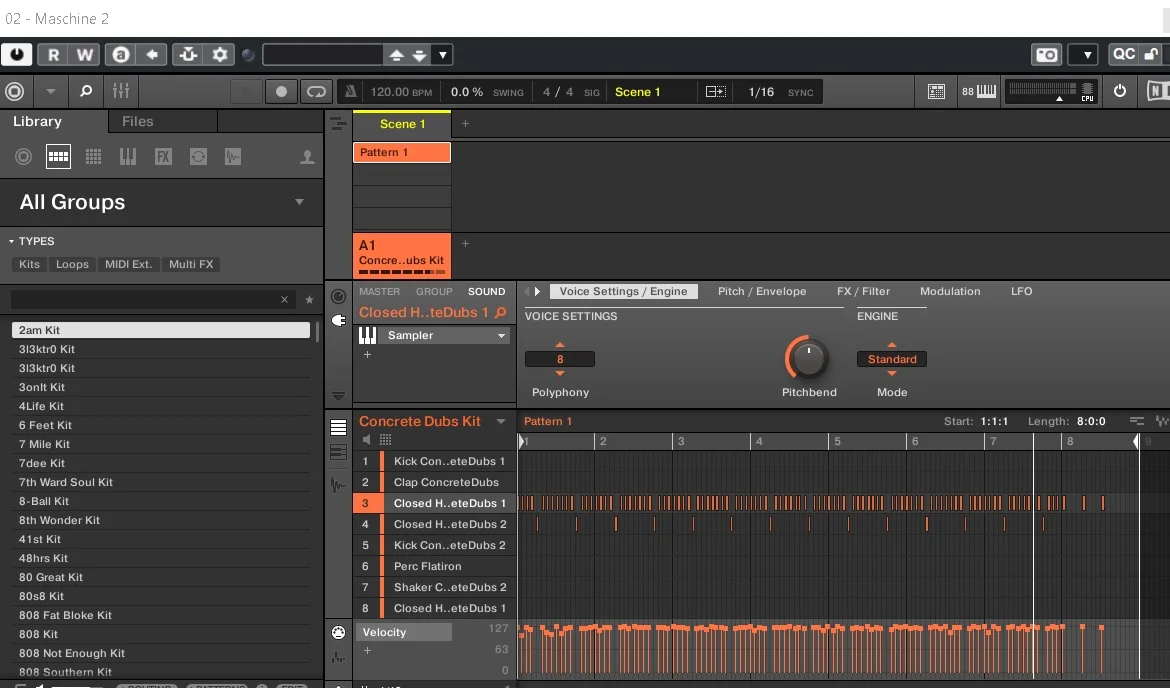Click the browser magnifier icon in the header
1170x688 pixels.
click(x=86, y=91)
